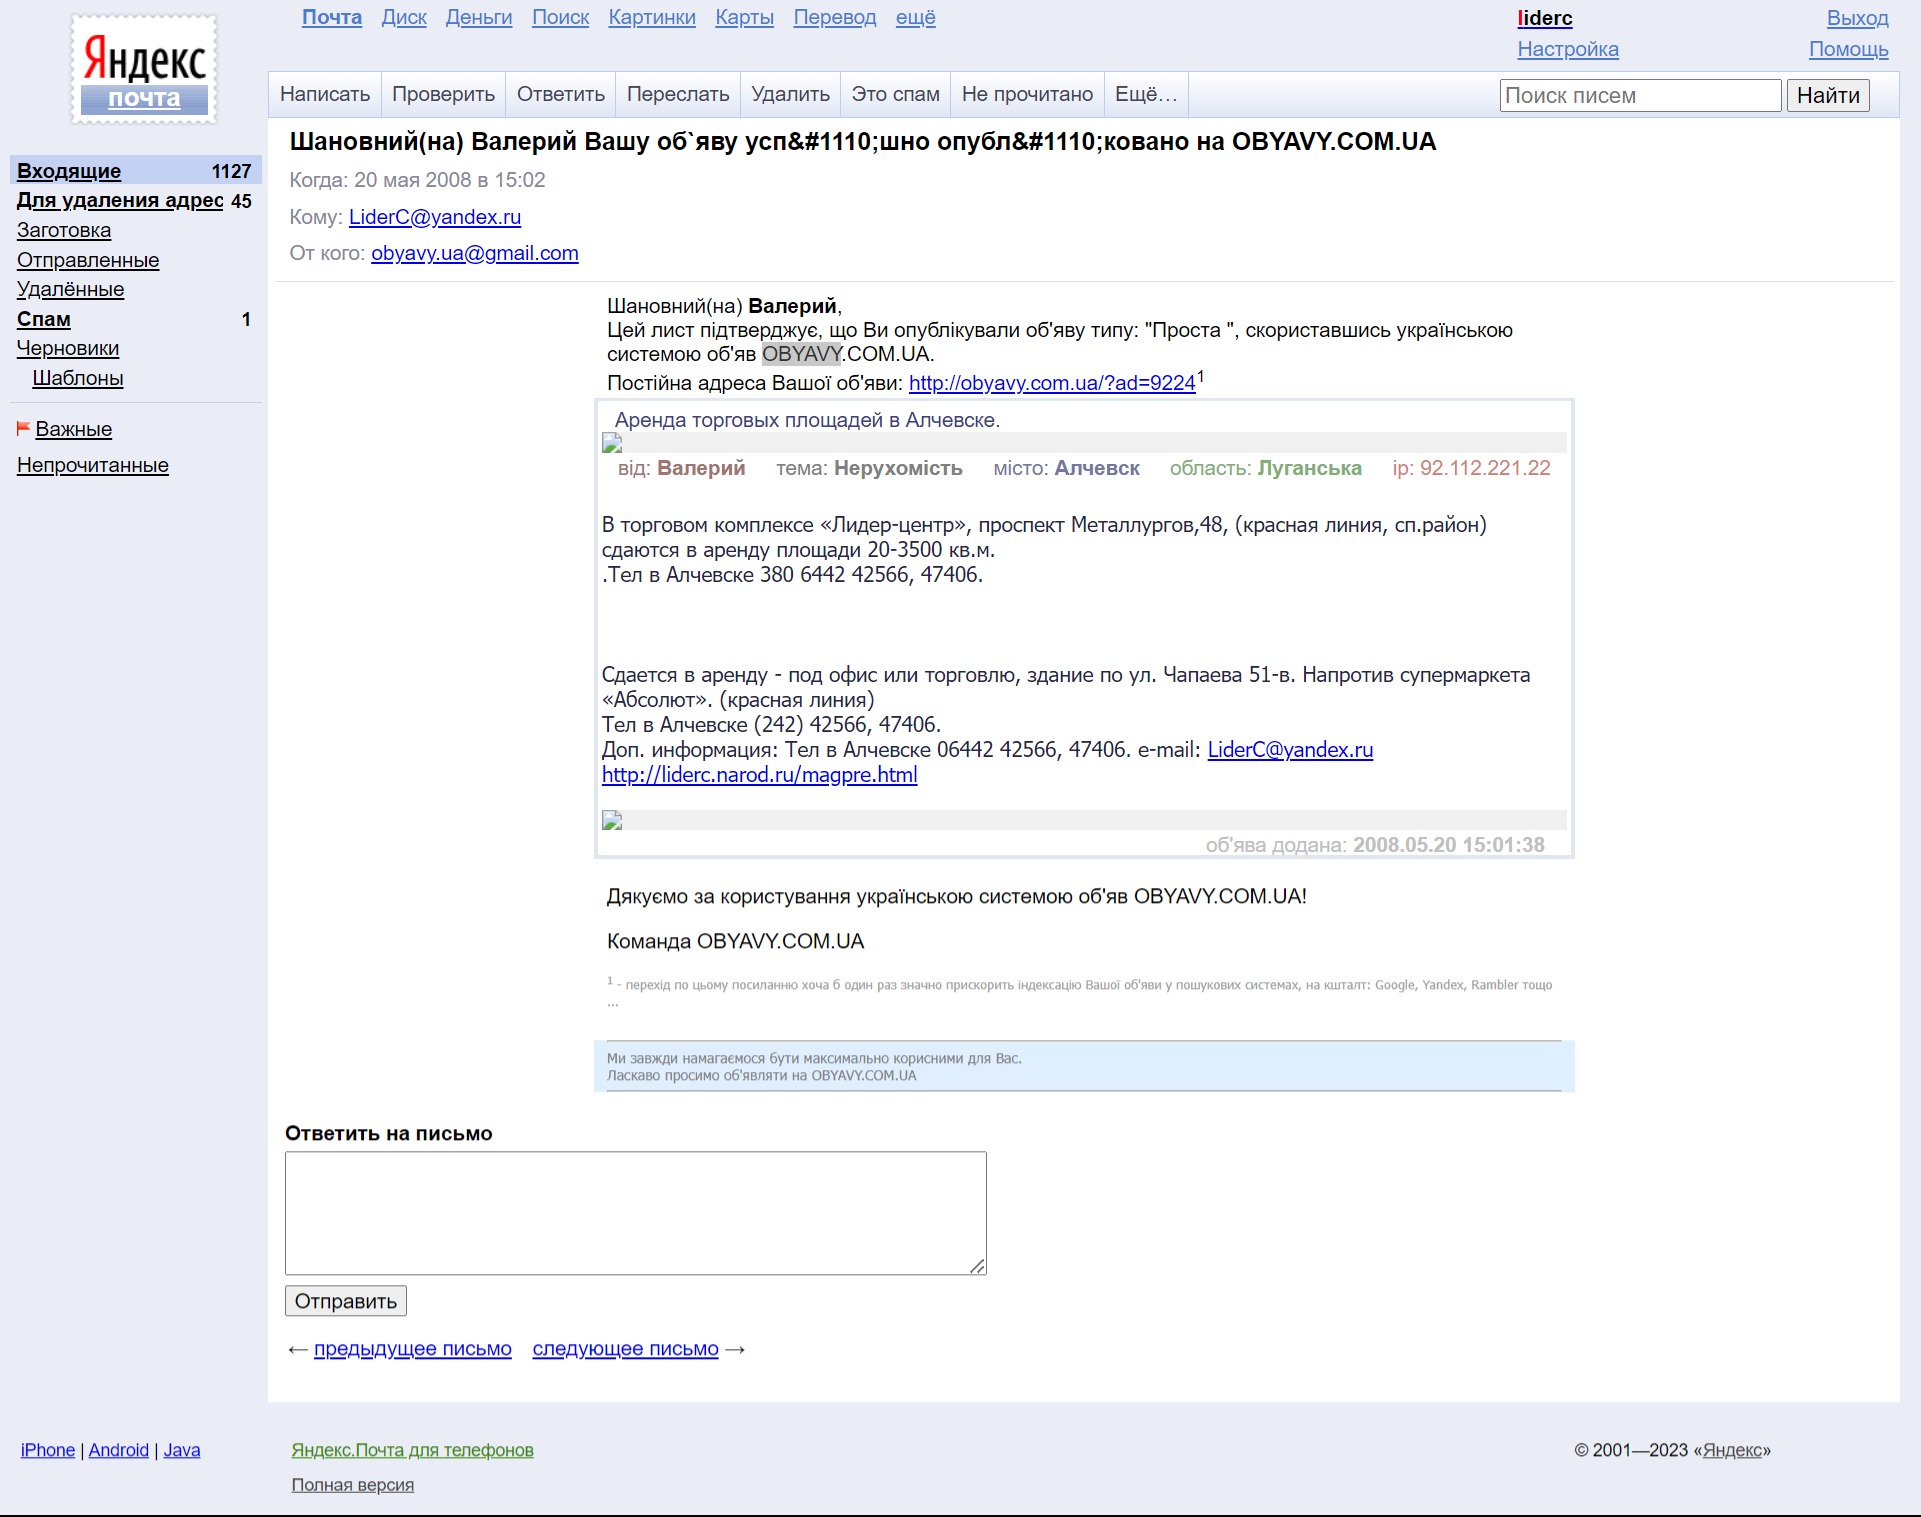Switch to Полная версия
Viewport: 1921px width, 1517px height.
(353, 1485)
